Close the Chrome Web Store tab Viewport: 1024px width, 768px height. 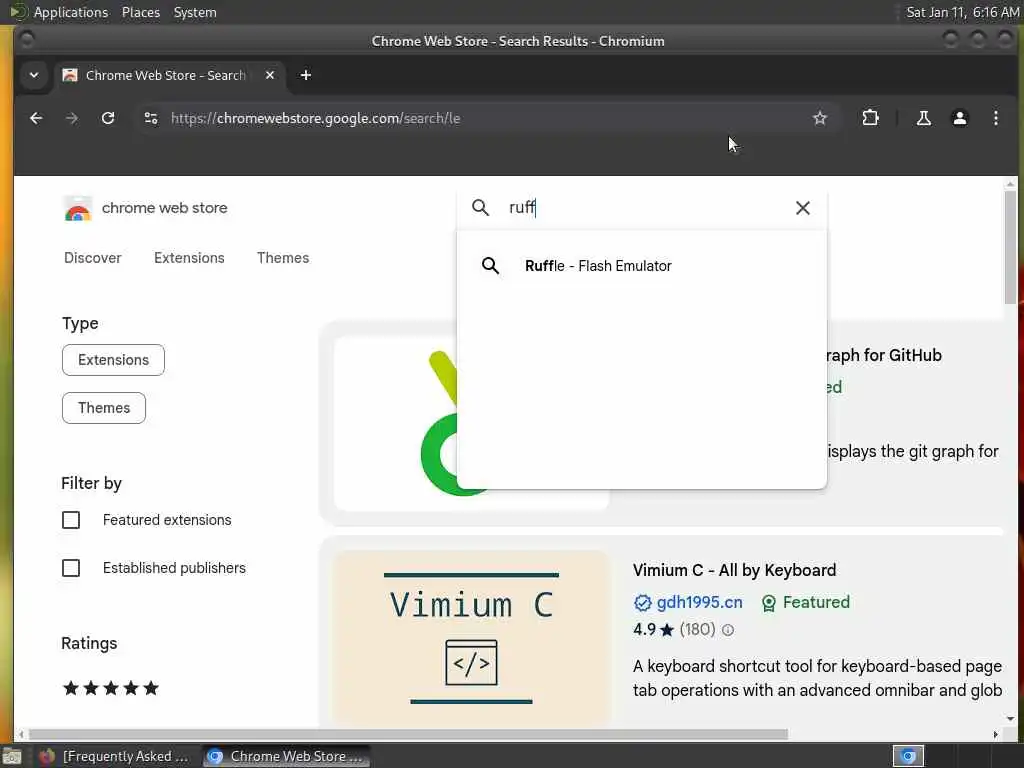click(270, 75)
